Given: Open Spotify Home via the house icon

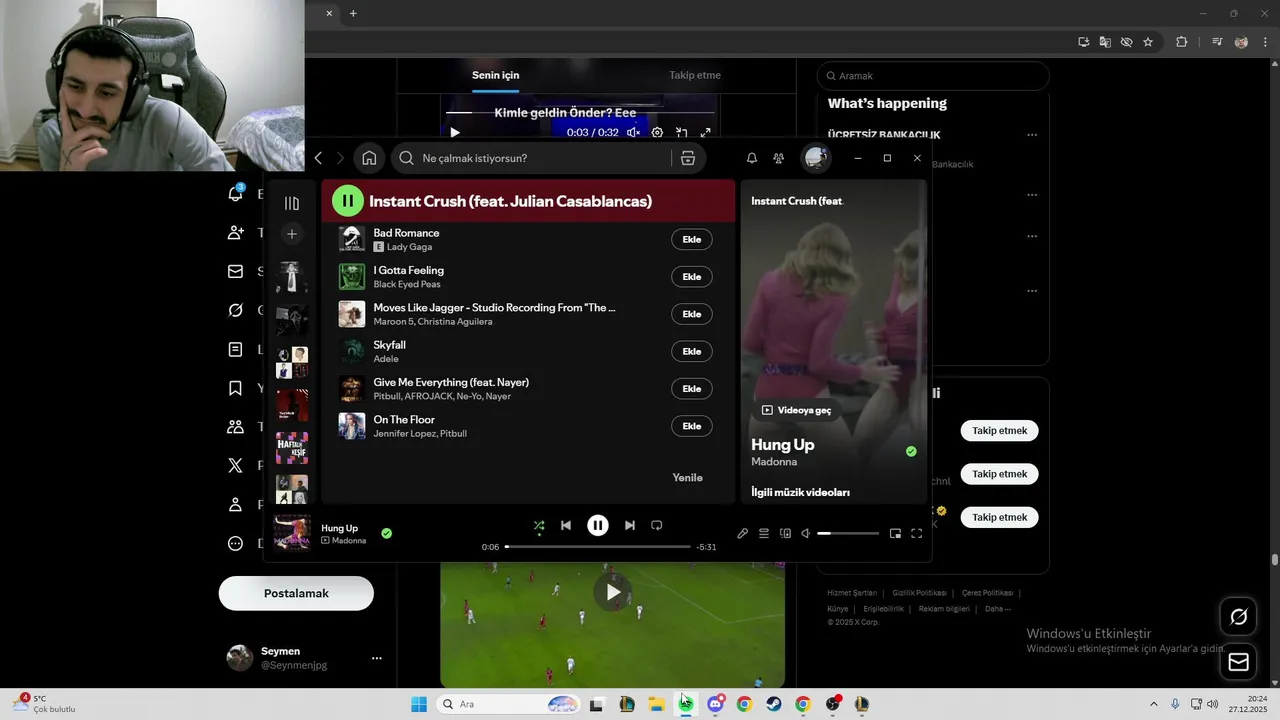Looking at the screenshot, I should (x=369, y=158).
